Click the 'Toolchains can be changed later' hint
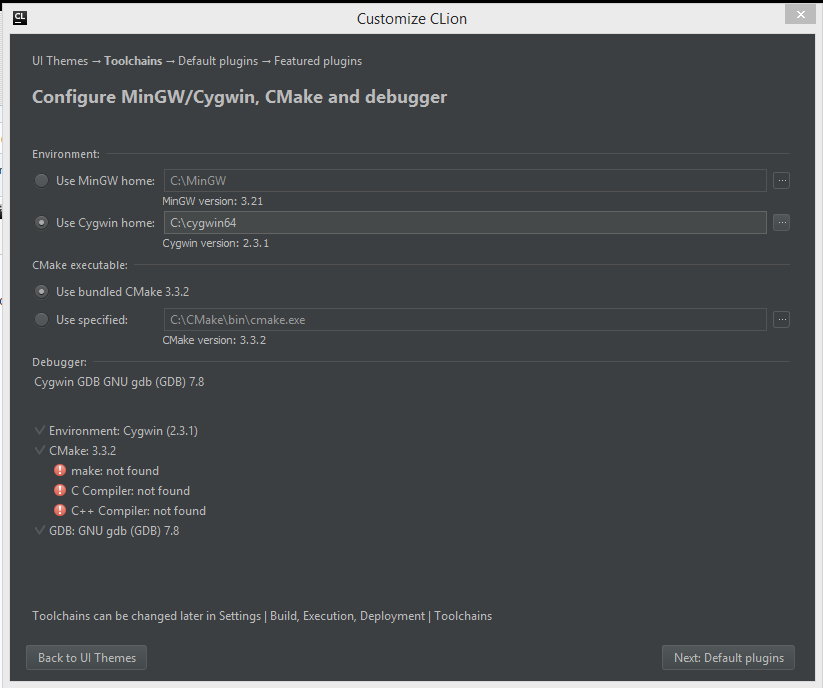This screenshot has height=688, width=823. tap(262, 616)
